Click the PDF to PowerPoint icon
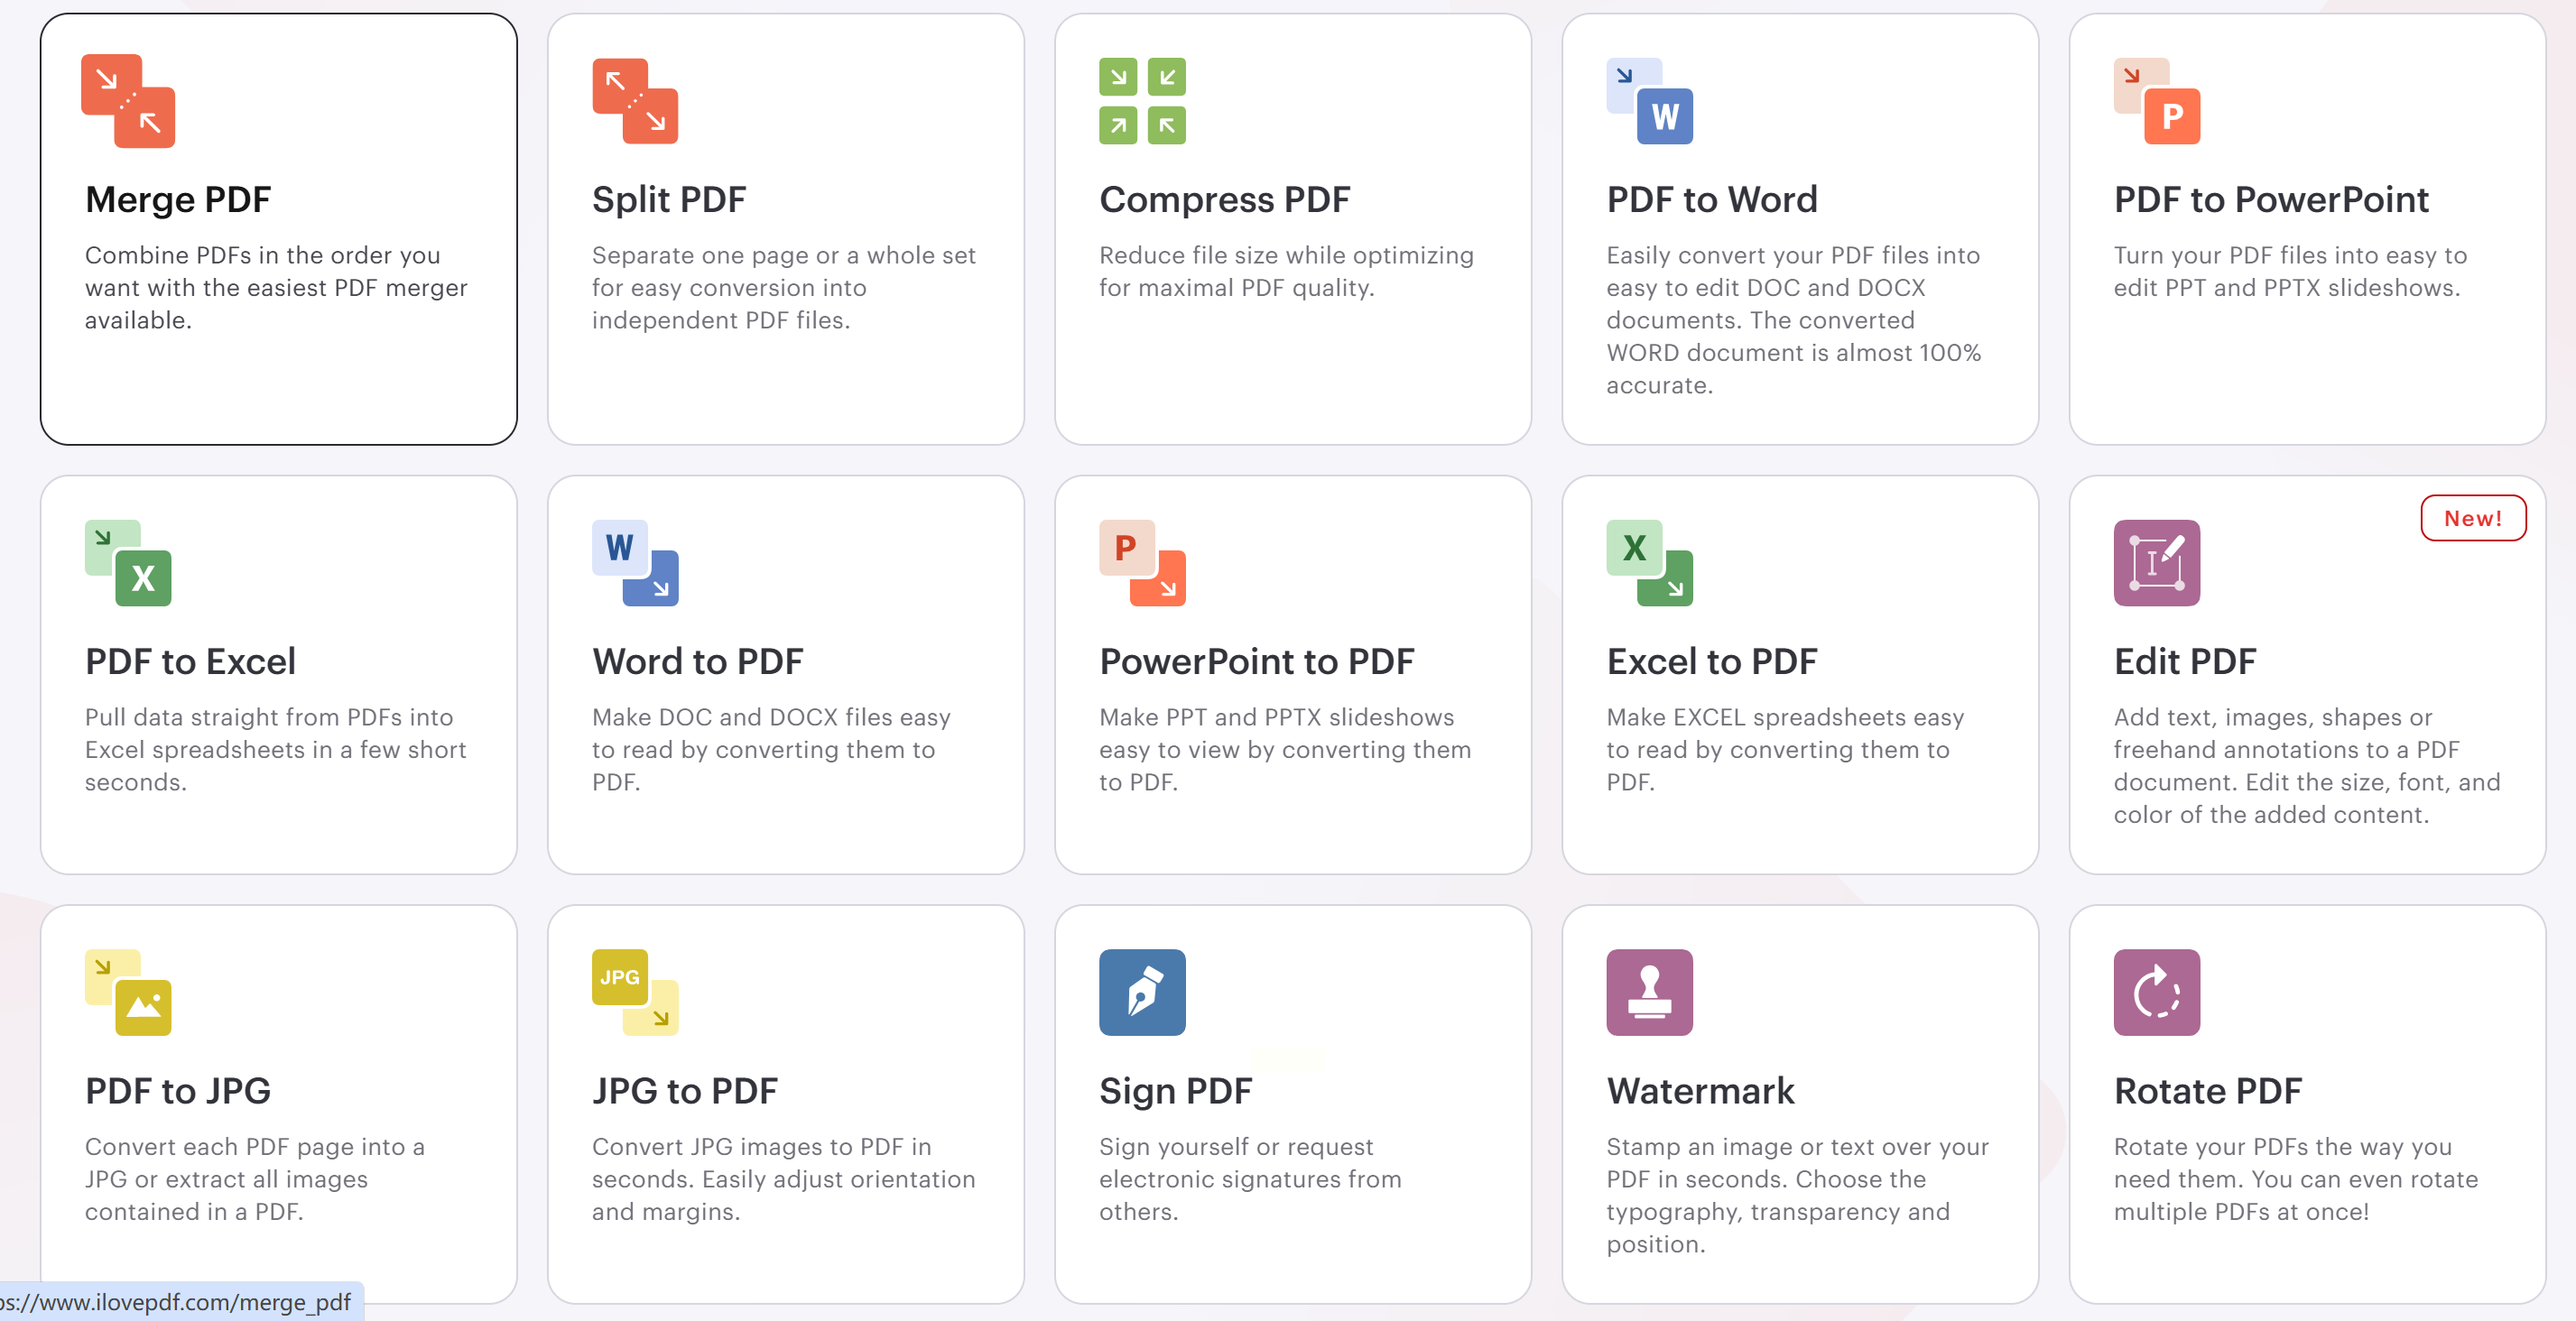The image size is (2576, 1321). tap(2156, 101)
